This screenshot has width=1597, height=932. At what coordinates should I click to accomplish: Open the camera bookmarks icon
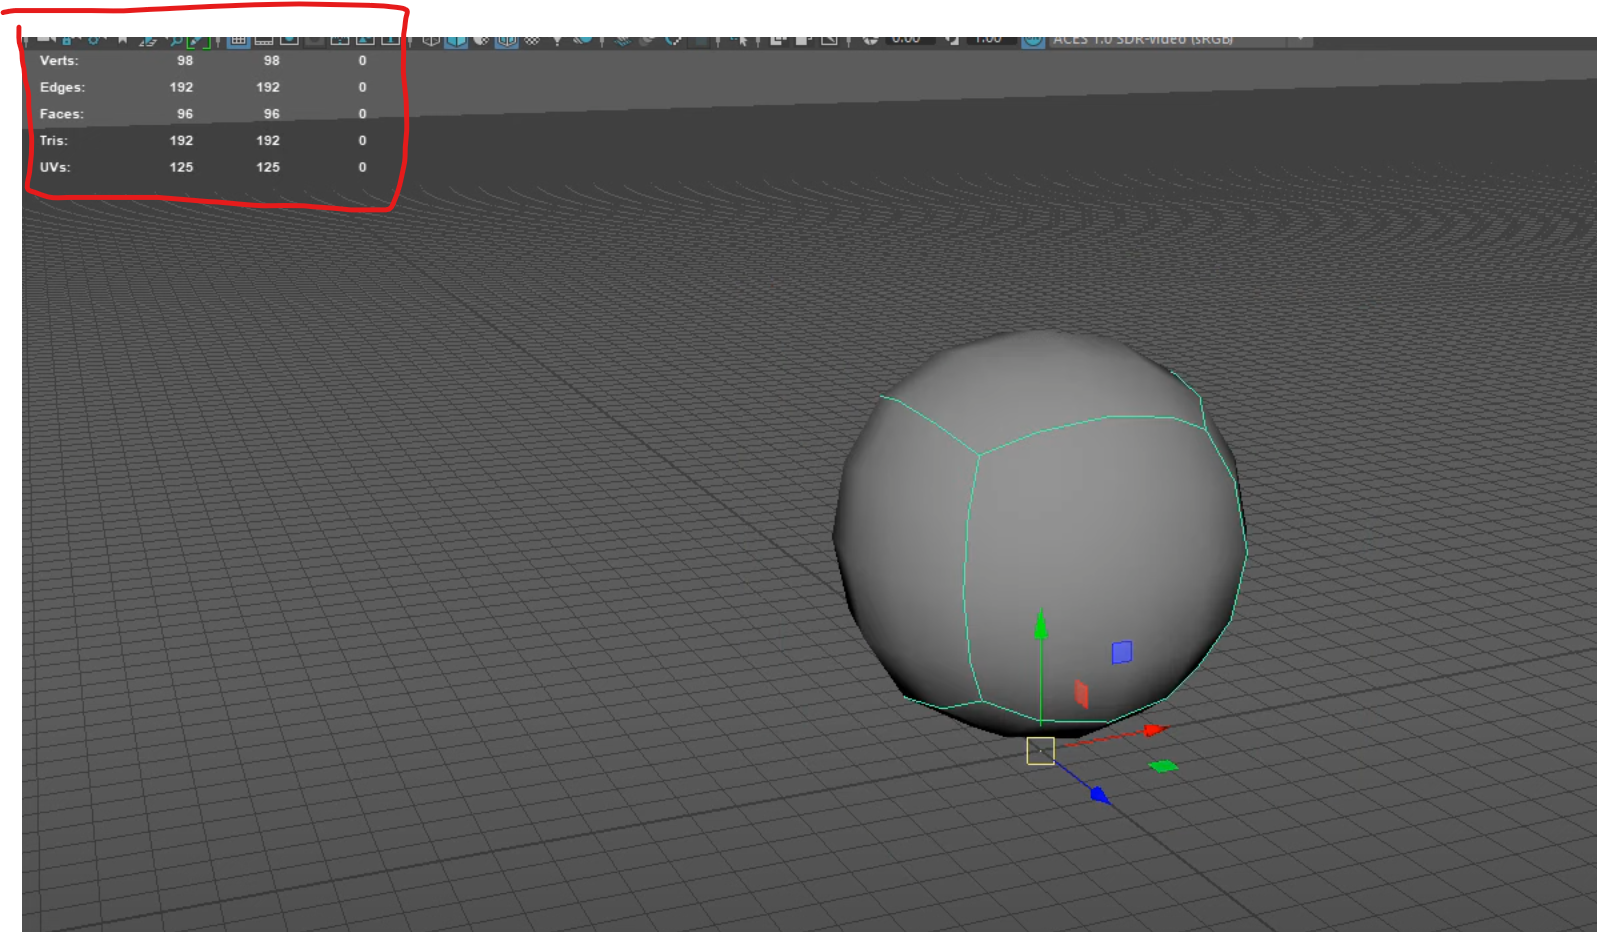click(122, 41)
